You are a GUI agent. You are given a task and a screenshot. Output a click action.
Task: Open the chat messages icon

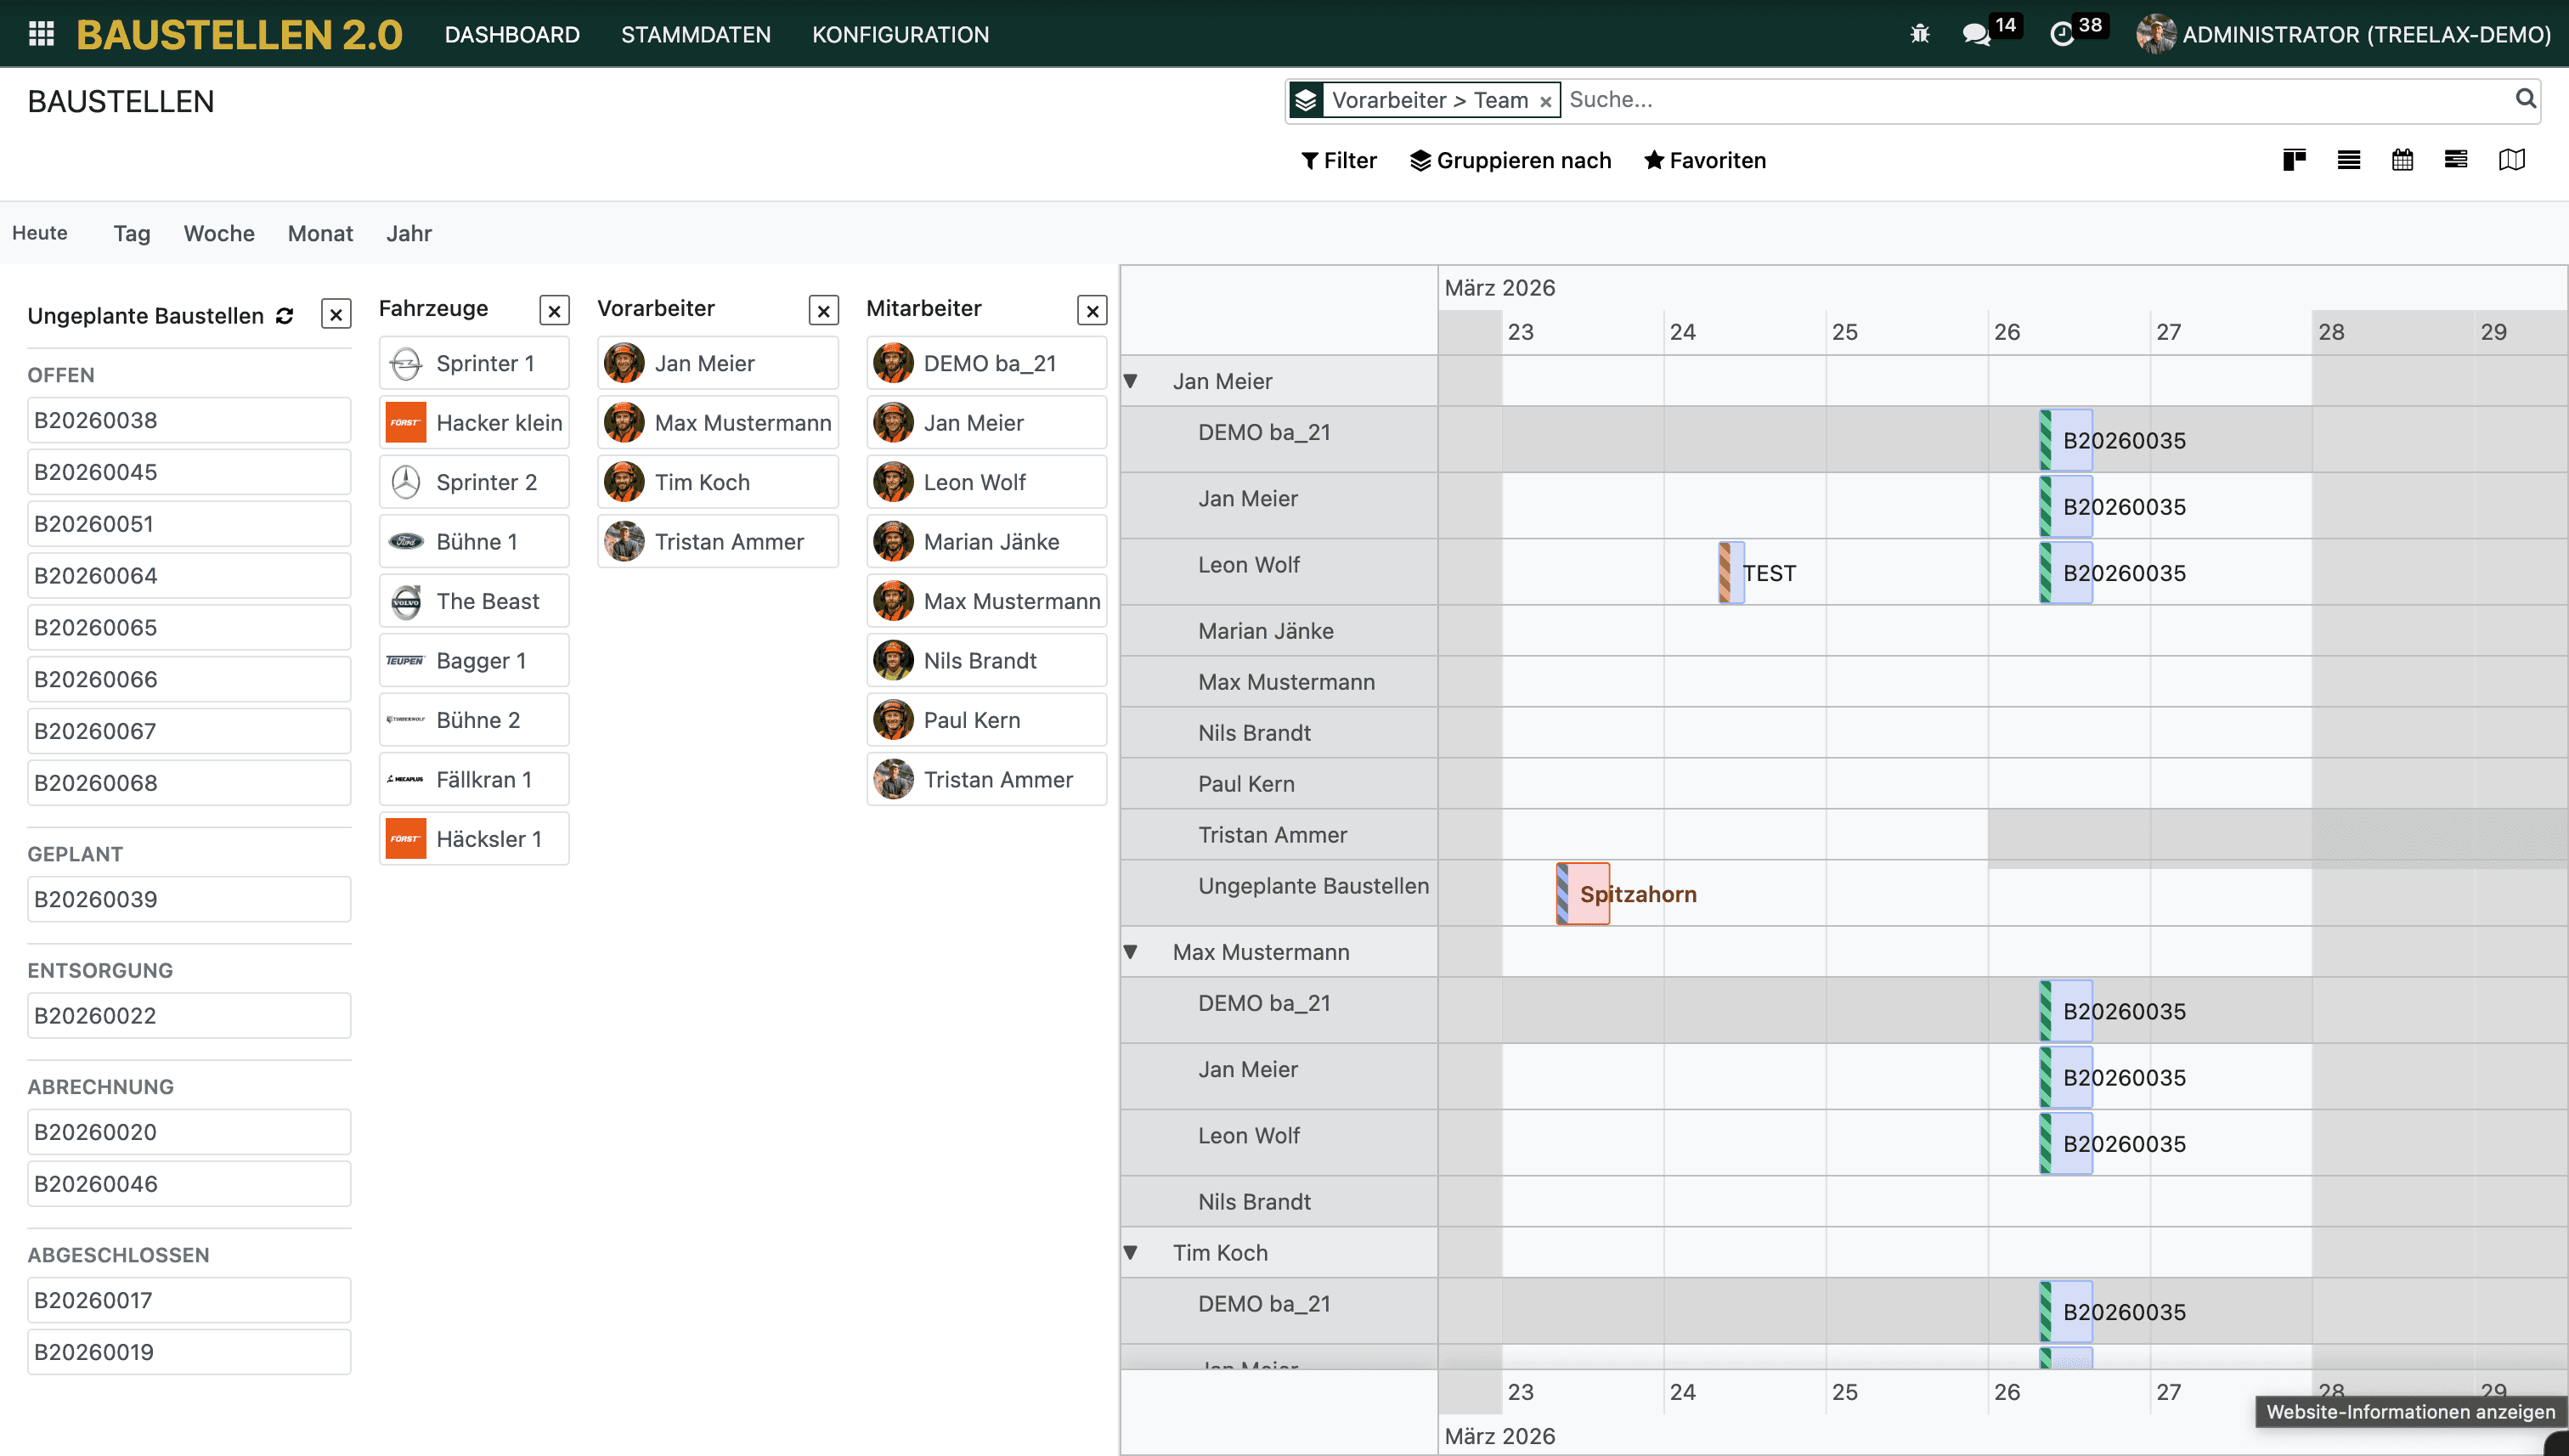(1975, 34)
